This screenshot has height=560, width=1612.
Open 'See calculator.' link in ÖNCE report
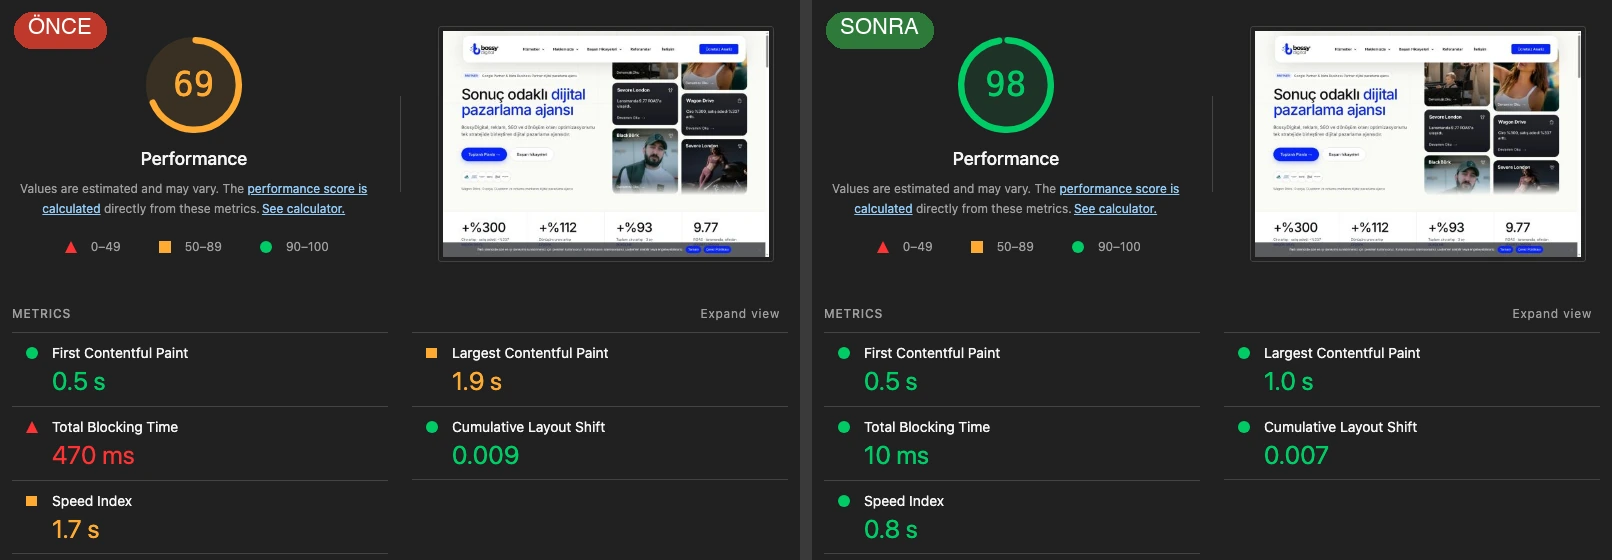(303, 209)
